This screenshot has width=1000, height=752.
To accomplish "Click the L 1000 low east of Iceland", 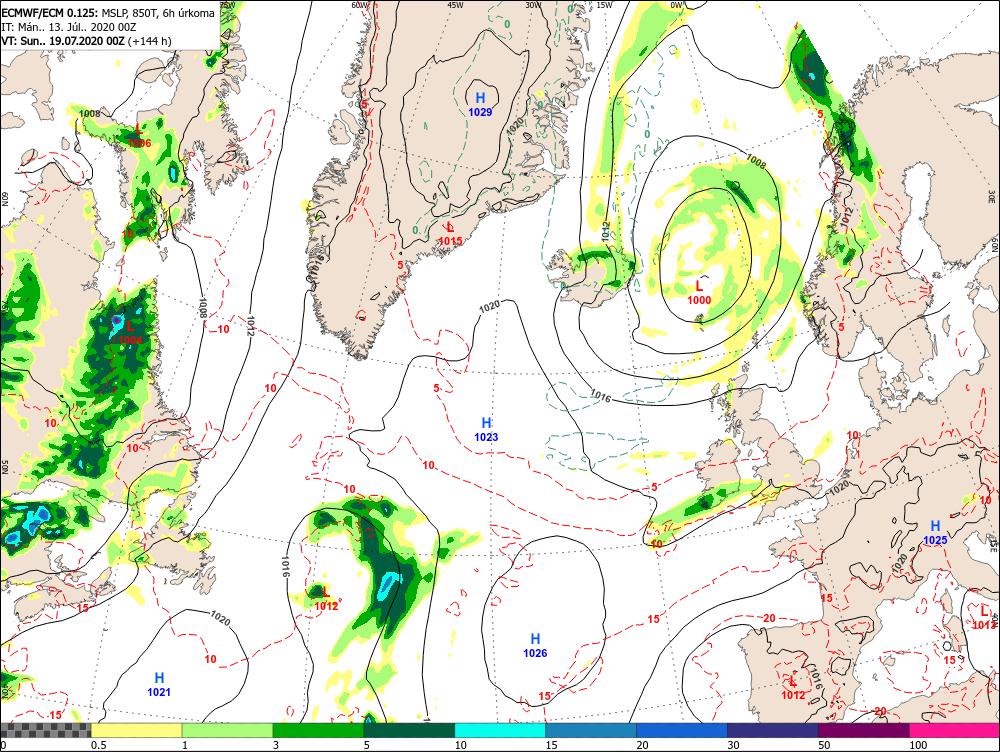I will tap(699, 293).
